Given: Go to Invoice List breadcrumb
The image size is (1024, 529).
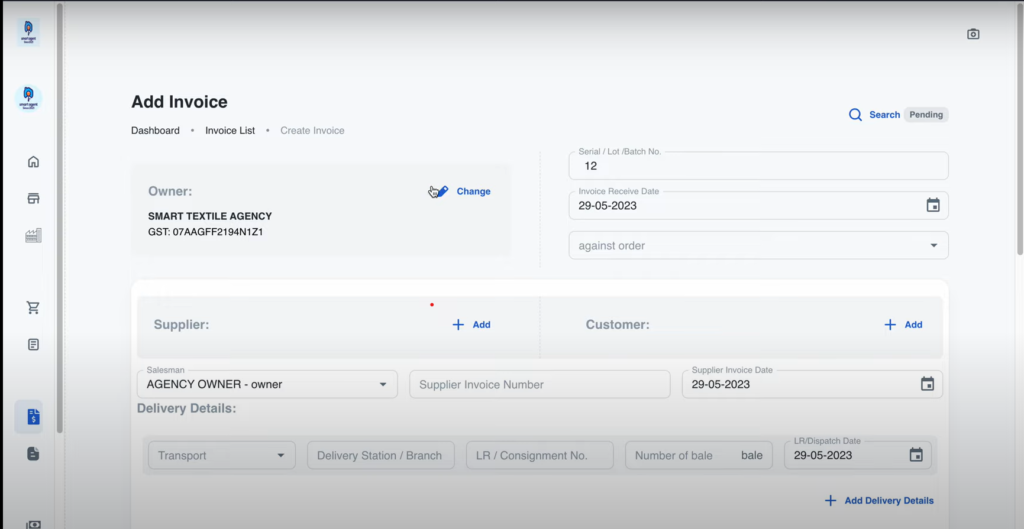Looking at the screenshot, I should tap(230, 131).
